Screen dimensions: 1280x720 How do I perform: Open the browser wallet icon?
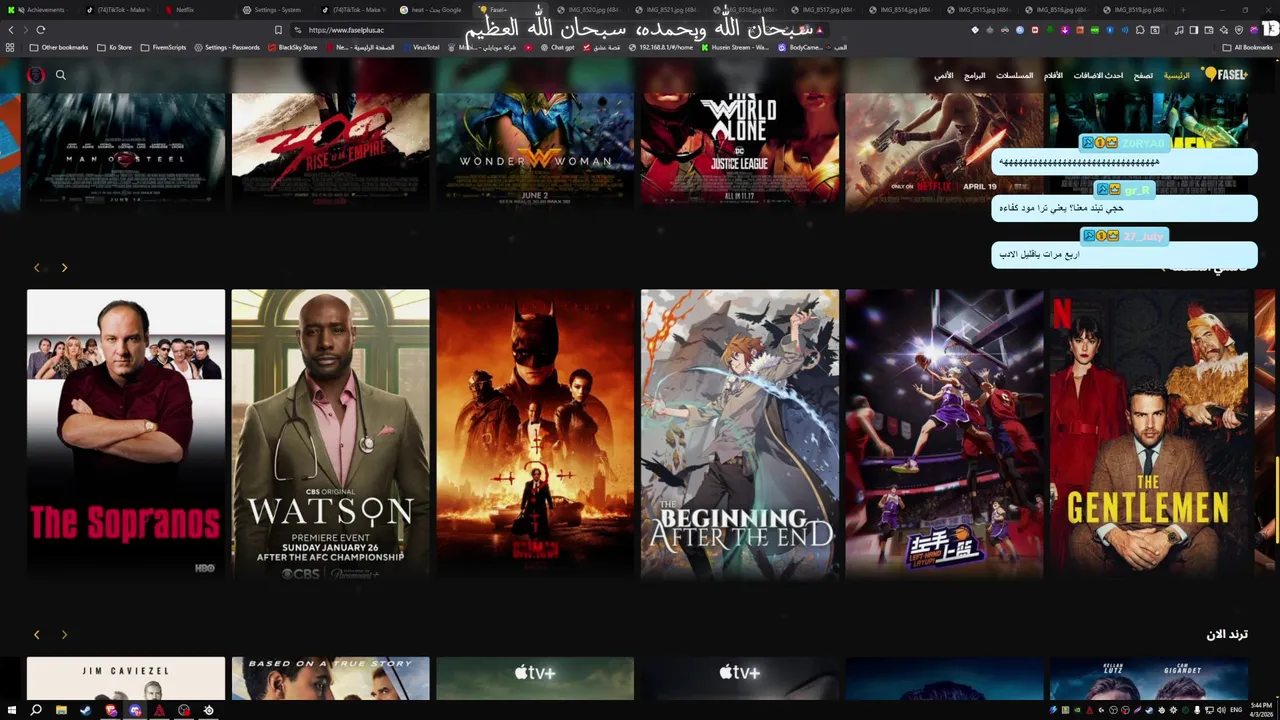(1208, 30)
